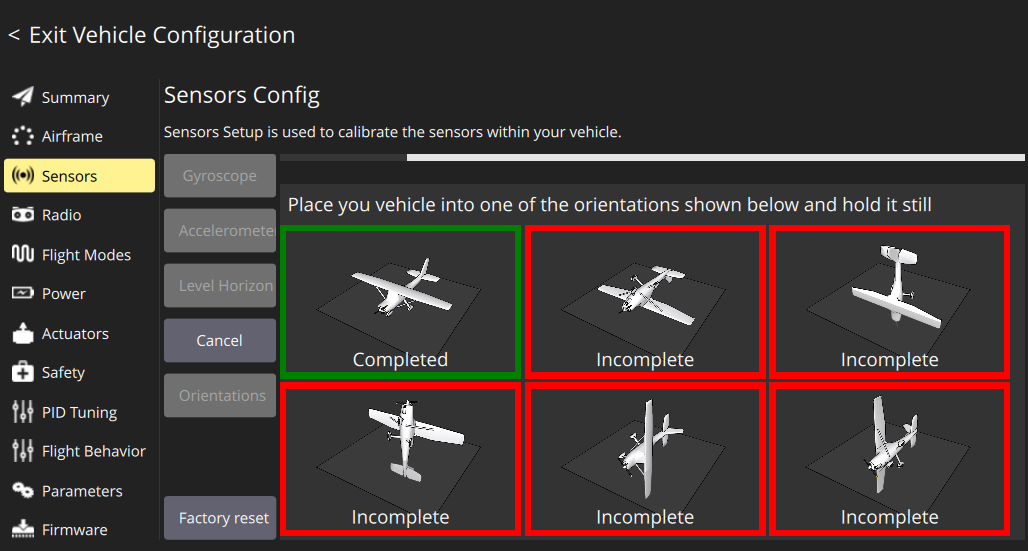Click the Radio controller icon
This screenshot has width=1028, height=551.
[x=22, y=215]
